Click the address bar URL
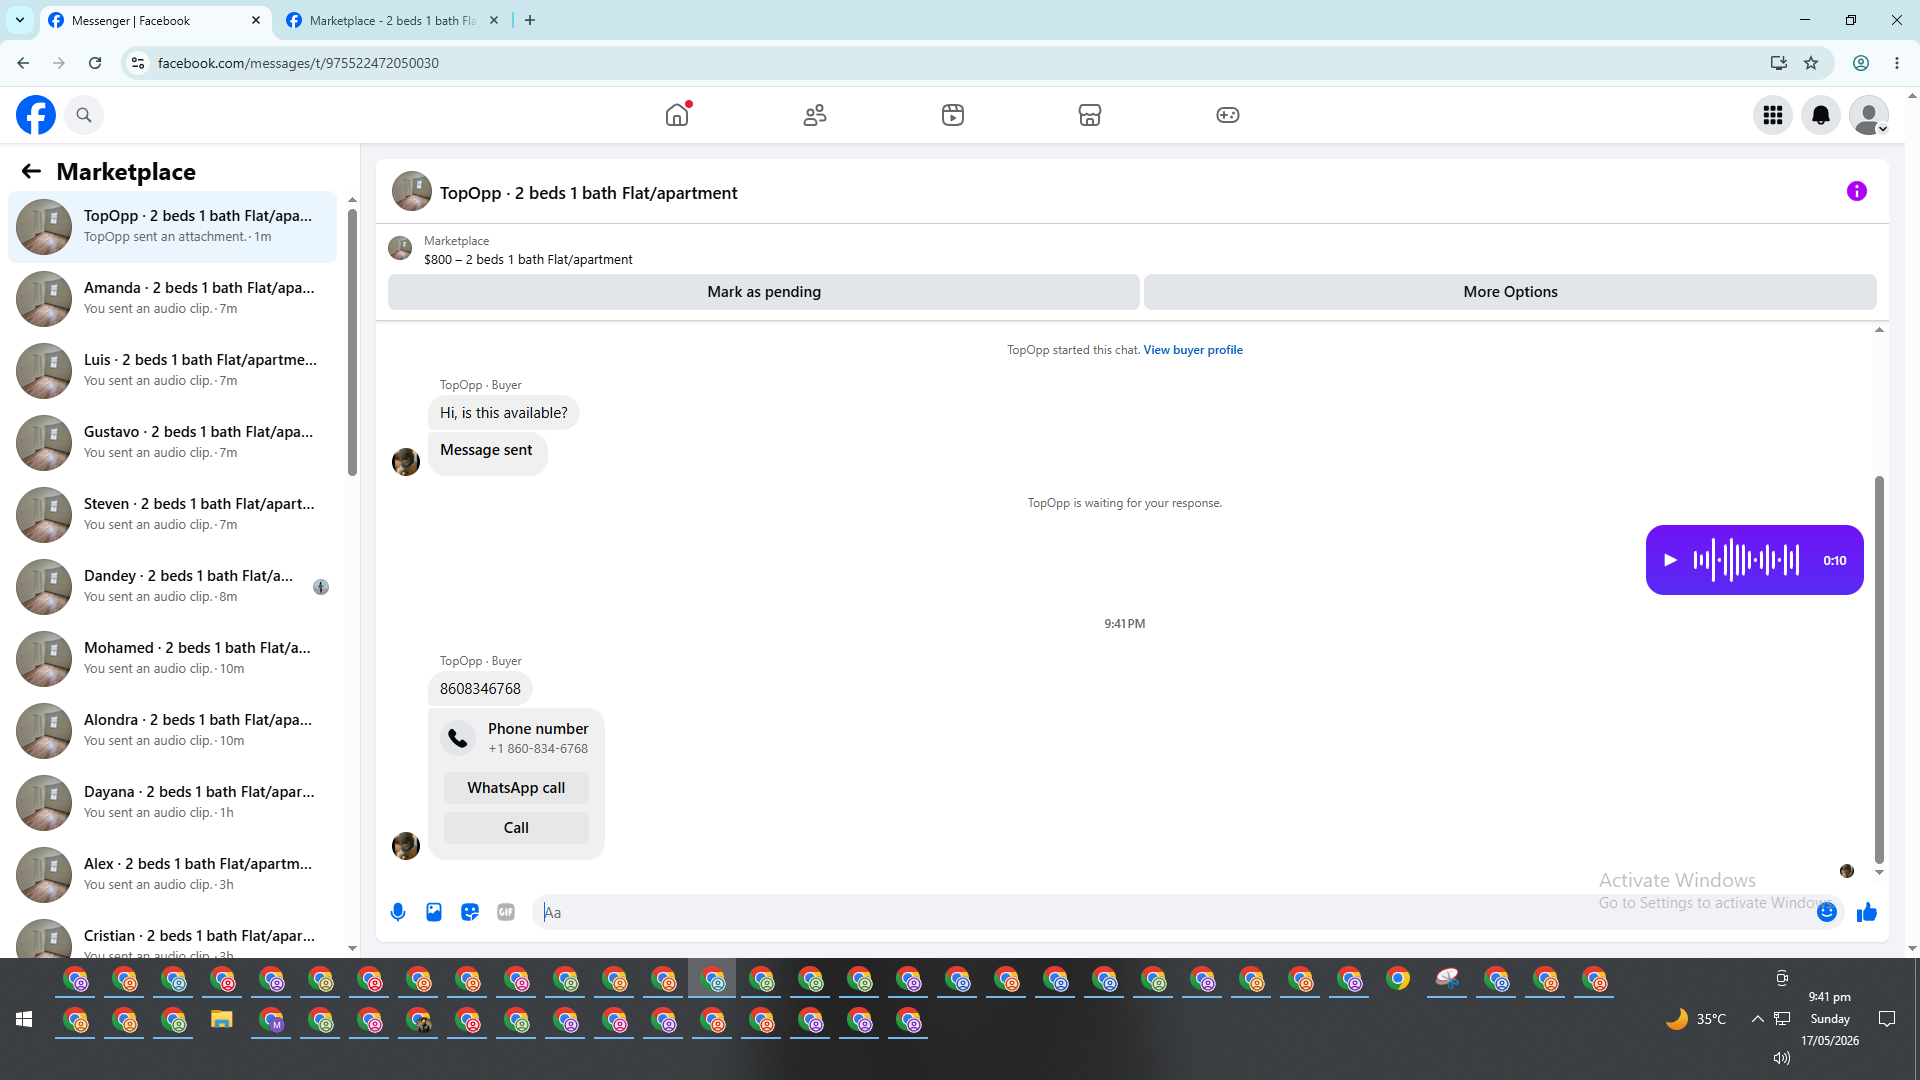The height and width of the screenshot is (1080, 1920). pos(298,63)
